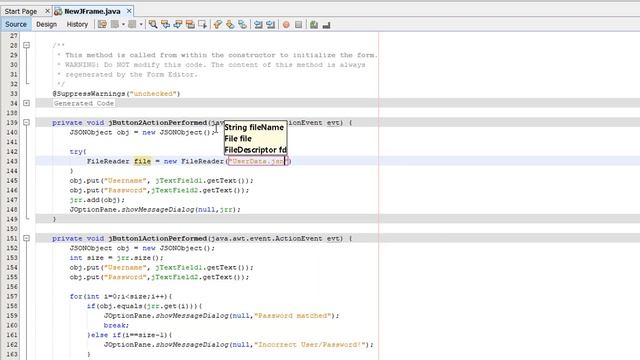The height and width of the screenshot is (360, 640).
Task: Collapse jButton2ActionPerformed fold at line 139
Action: tap(27, 122)
